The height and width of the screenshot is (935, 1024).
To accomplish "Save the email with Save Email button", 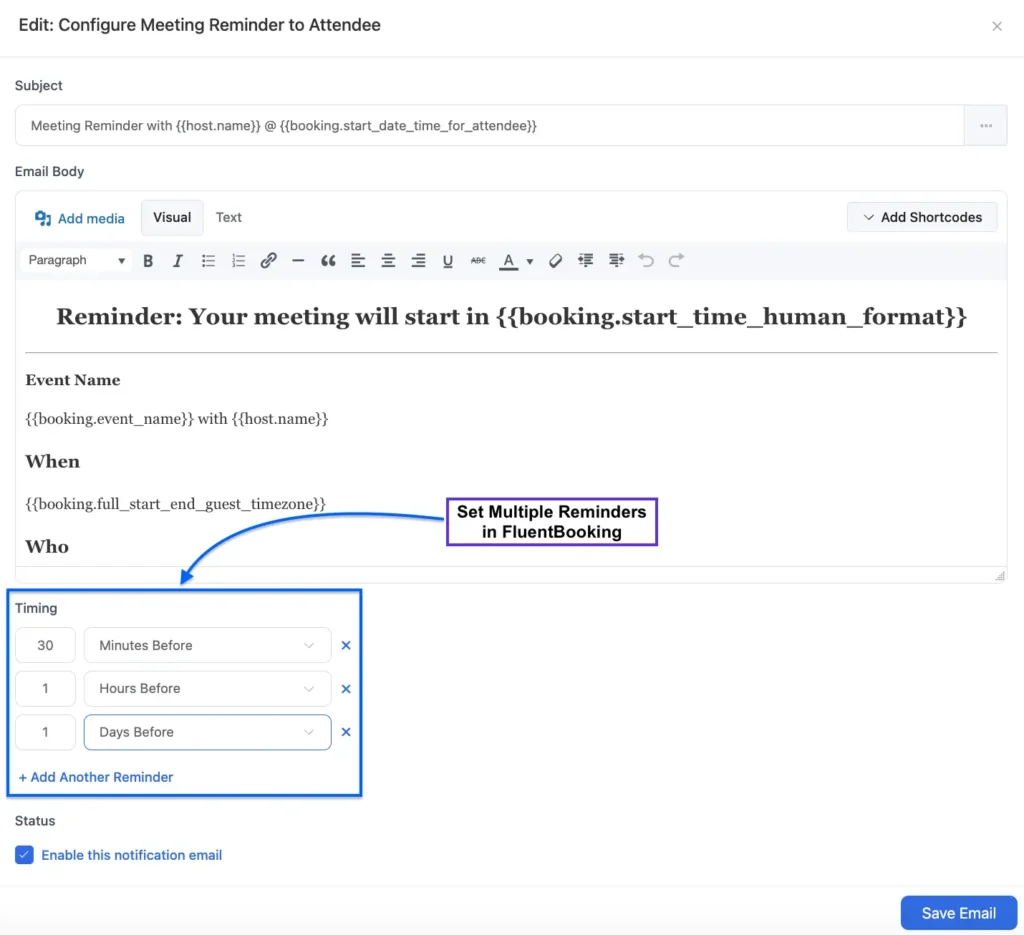I will (x=958, y=913).
